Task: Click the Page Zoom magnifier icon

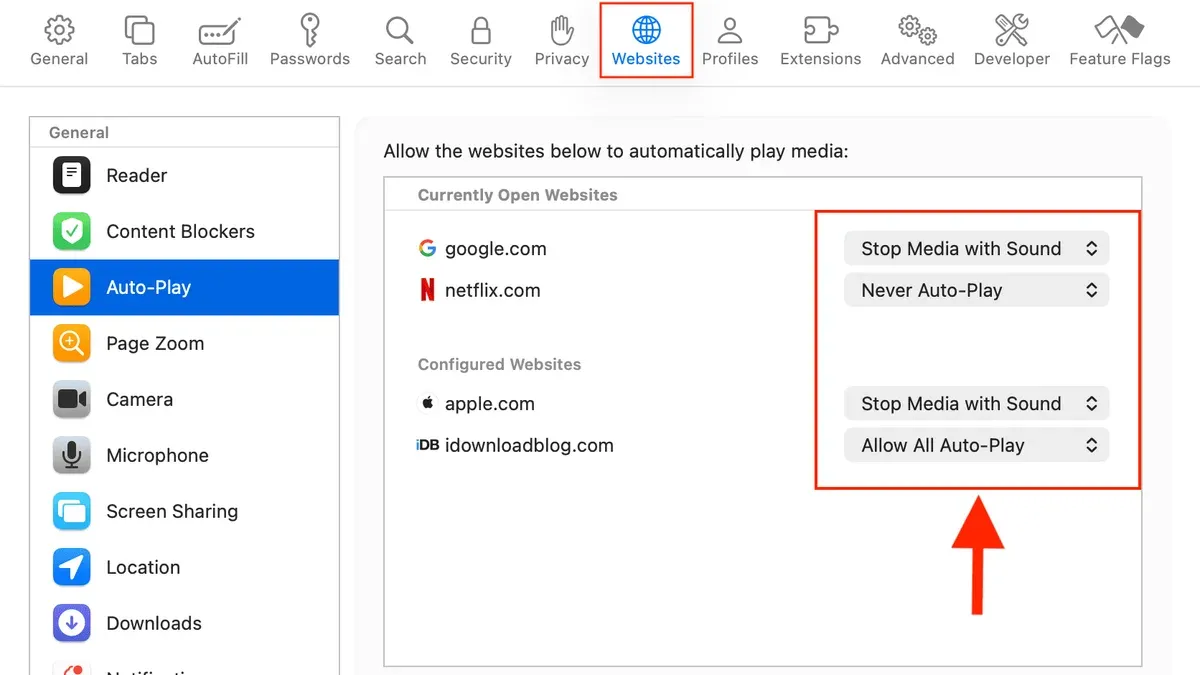Action: tap(72, 343)
